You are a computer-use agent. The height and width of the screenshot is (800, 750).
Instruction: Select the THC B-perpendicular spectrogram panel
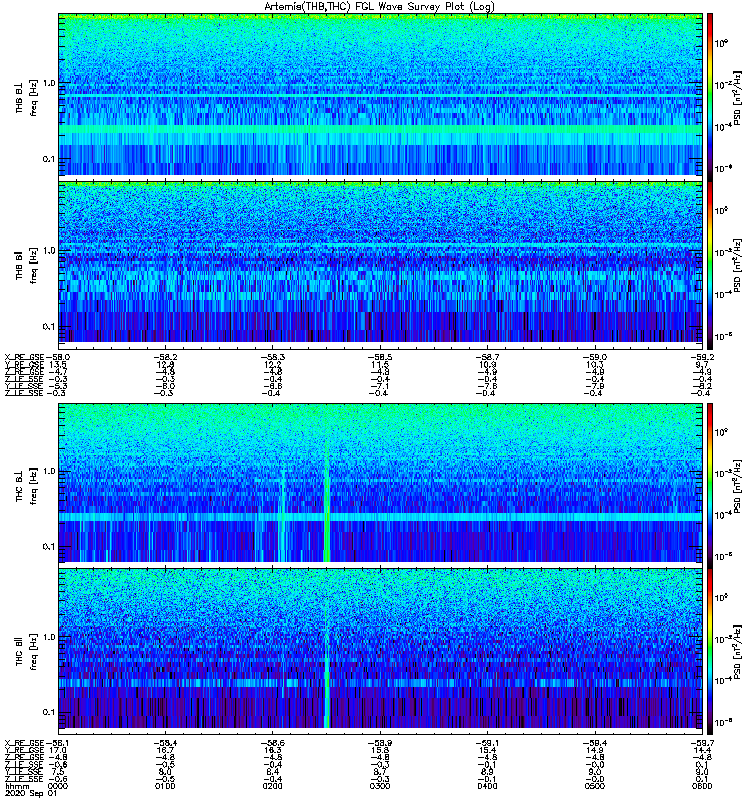[381, 483]
